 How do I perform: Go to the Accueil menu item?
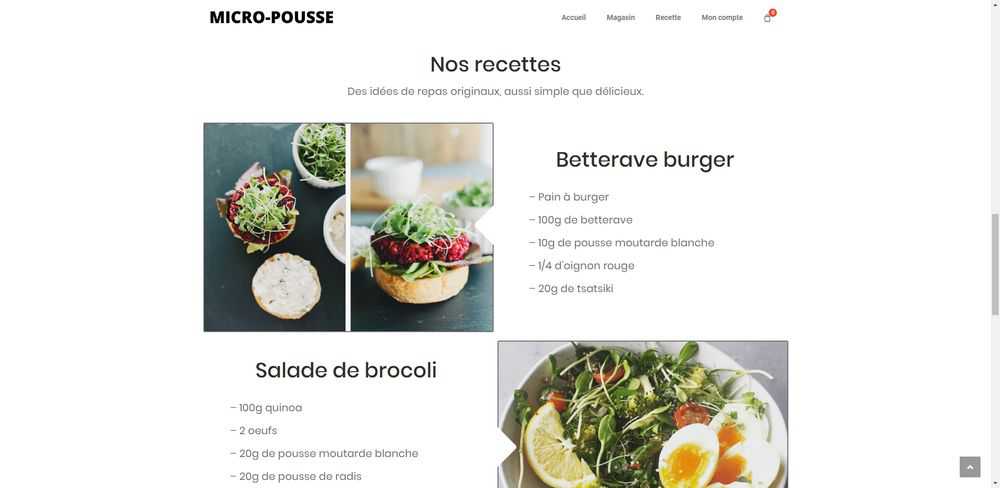pos(573,18)
